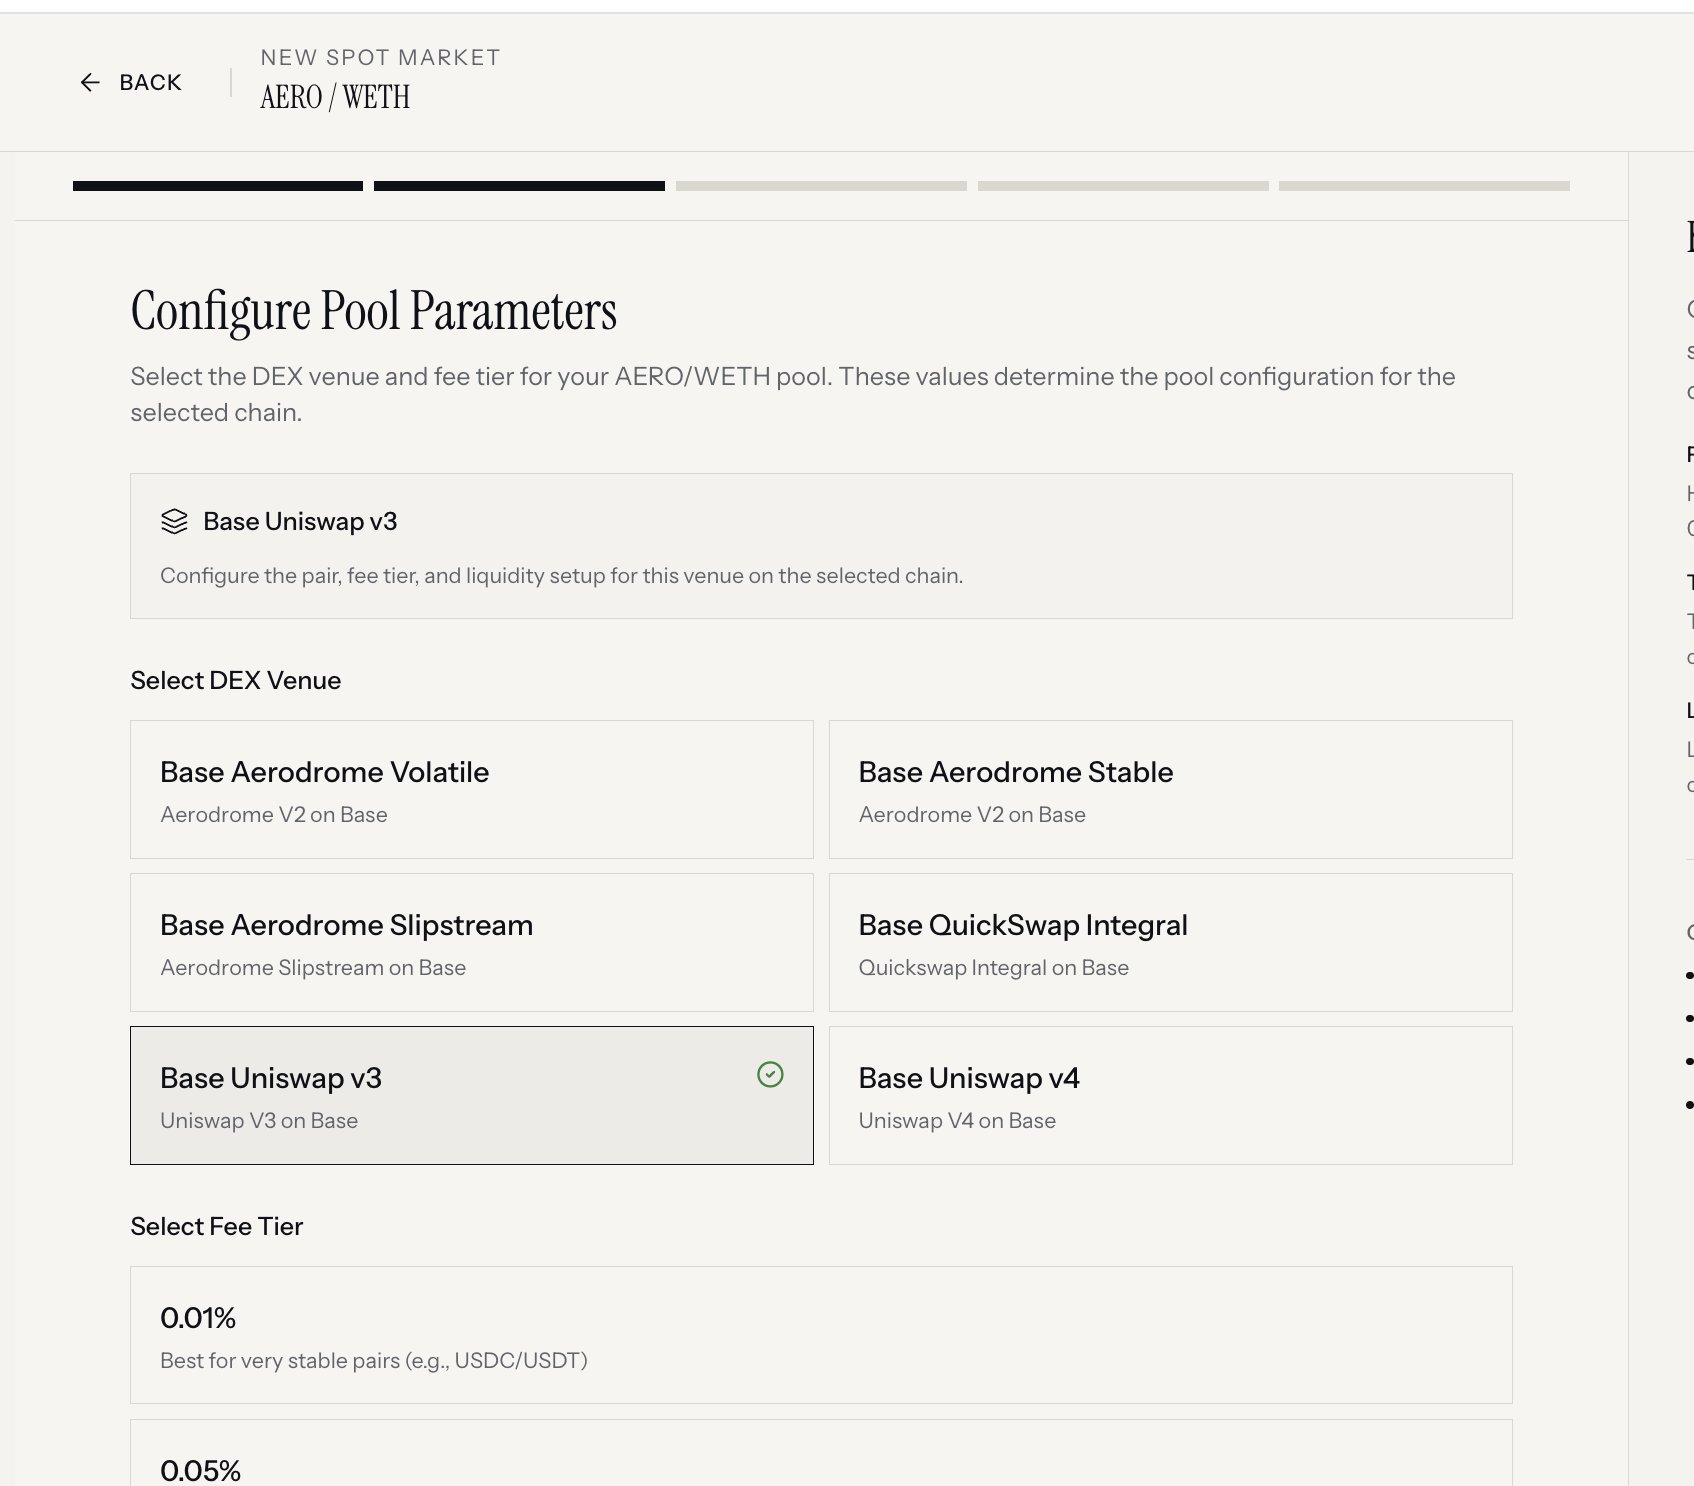Click the stacked layers icon beside Base Uniswap v3
The height and width of the screenshot is (1486, 1694).
174,522
